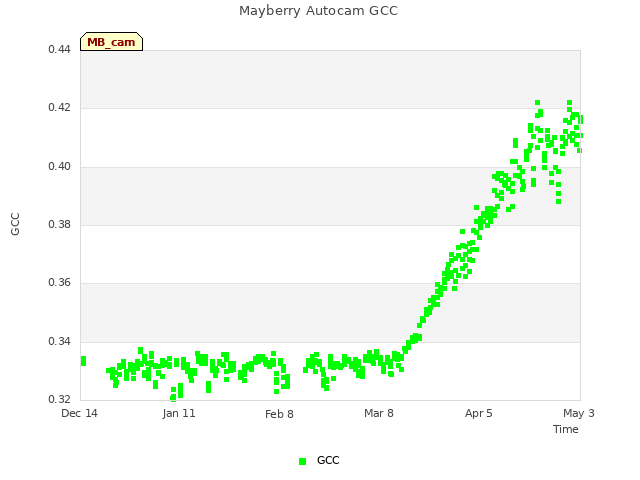The width and height of the screenshot is (640, 480).
Task: Click the Mar 8 x-axis label
Action: click(379, 413)
